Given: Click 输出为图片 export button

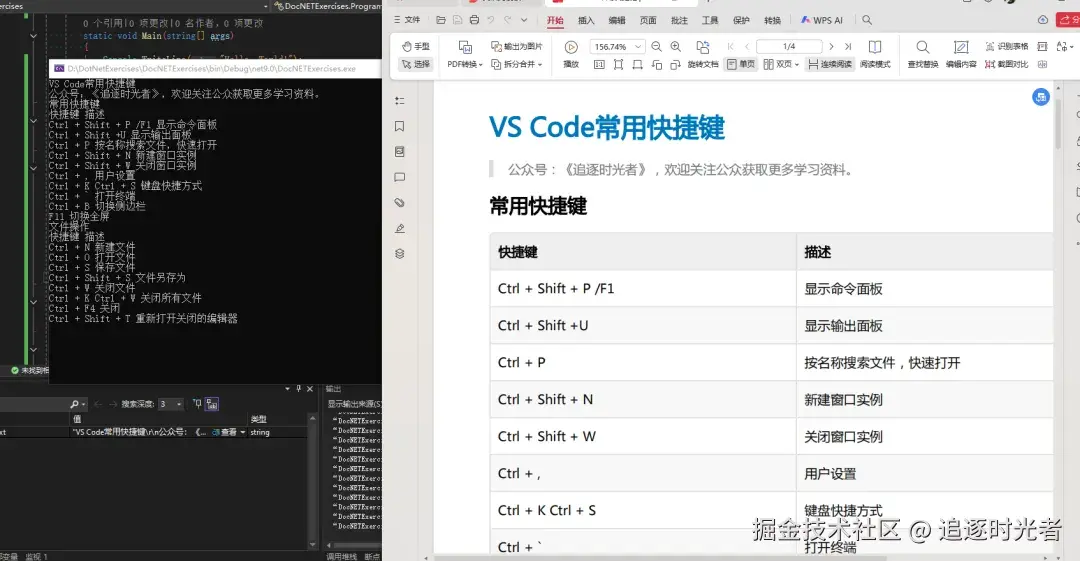Looking at the screenshot, I should [517, 46].
